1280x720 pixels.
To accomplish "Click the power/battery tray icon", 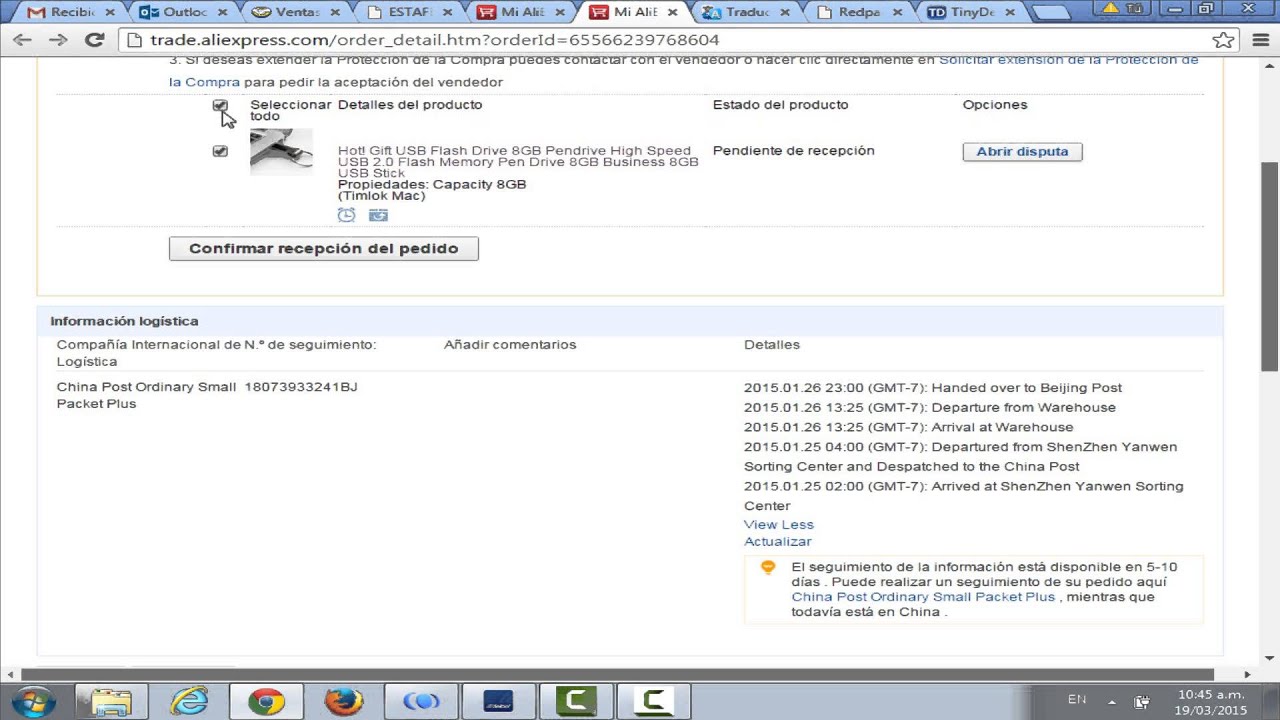I will click(1142, 701).
